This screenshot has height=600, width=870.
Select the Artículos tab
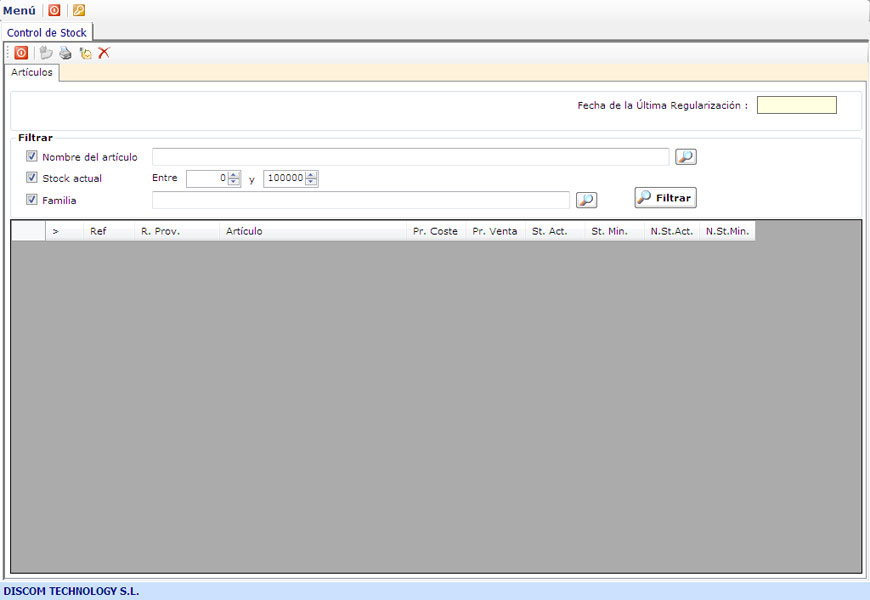coord(32,72)
